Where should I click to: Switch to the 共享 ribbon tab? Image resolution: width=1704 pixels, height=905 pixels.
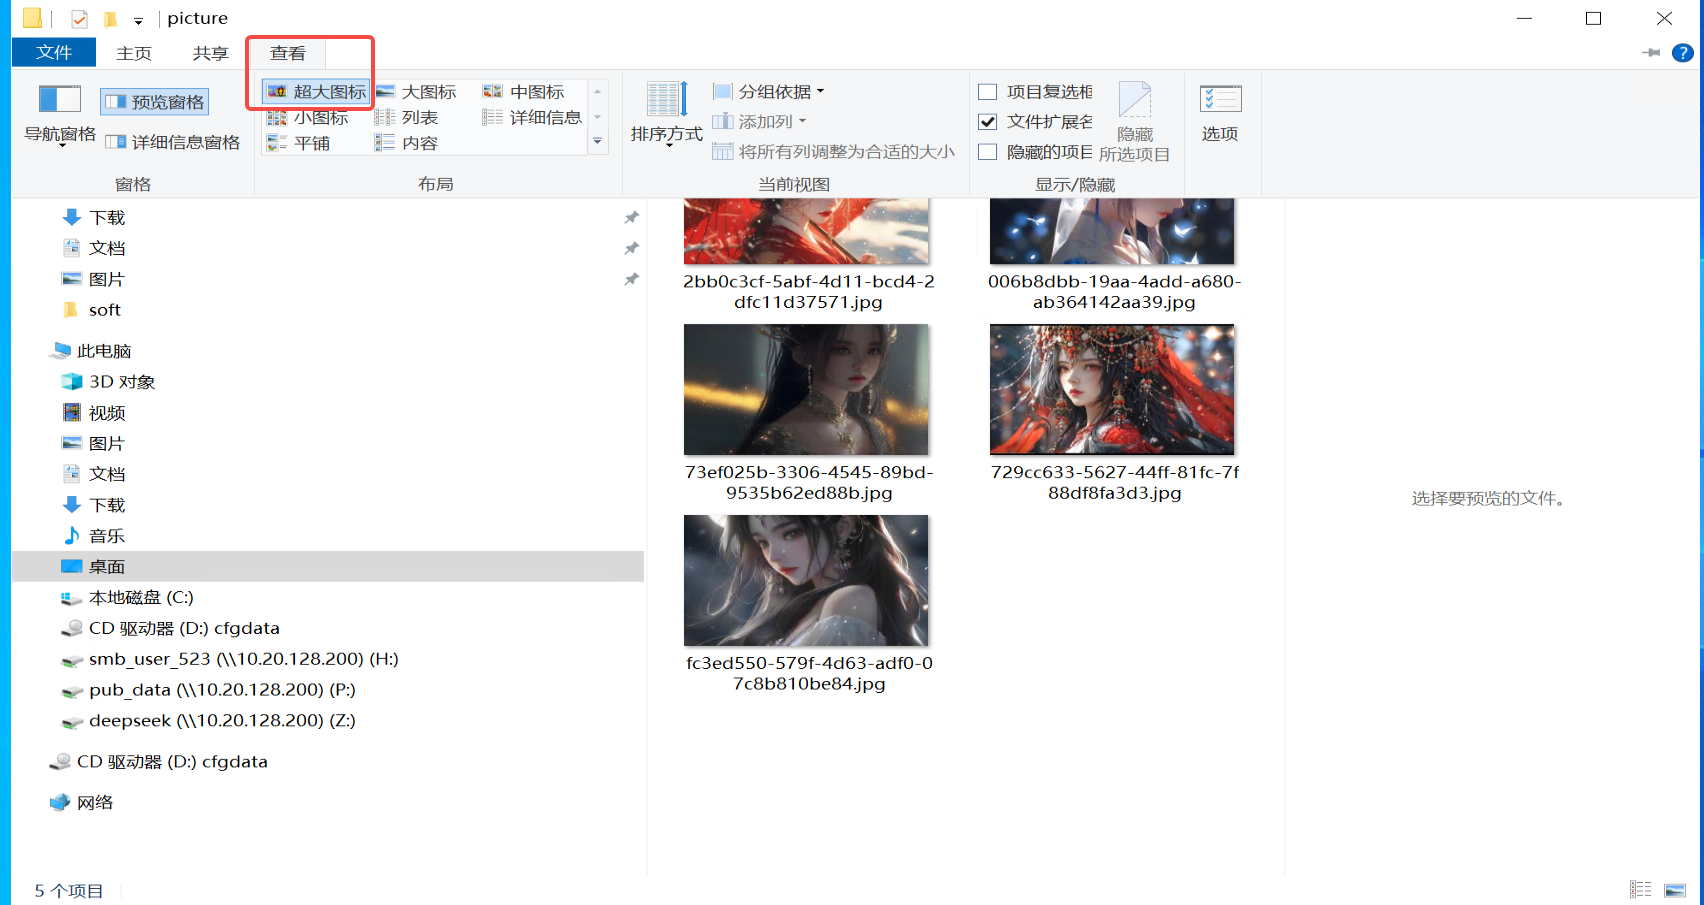[x=210, y=53]
